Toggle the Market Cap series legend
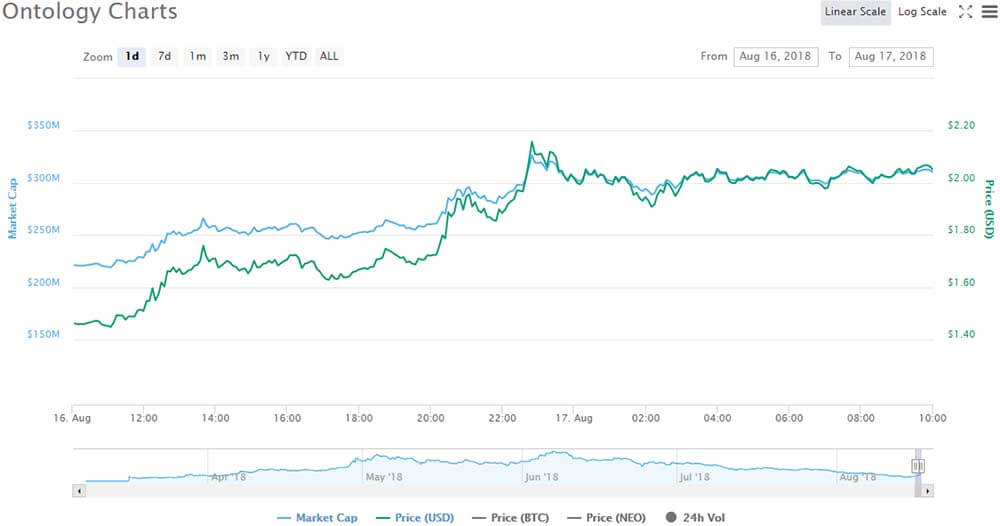The height and width of the screenshot is (526, 1000). (x=318, y=518)
